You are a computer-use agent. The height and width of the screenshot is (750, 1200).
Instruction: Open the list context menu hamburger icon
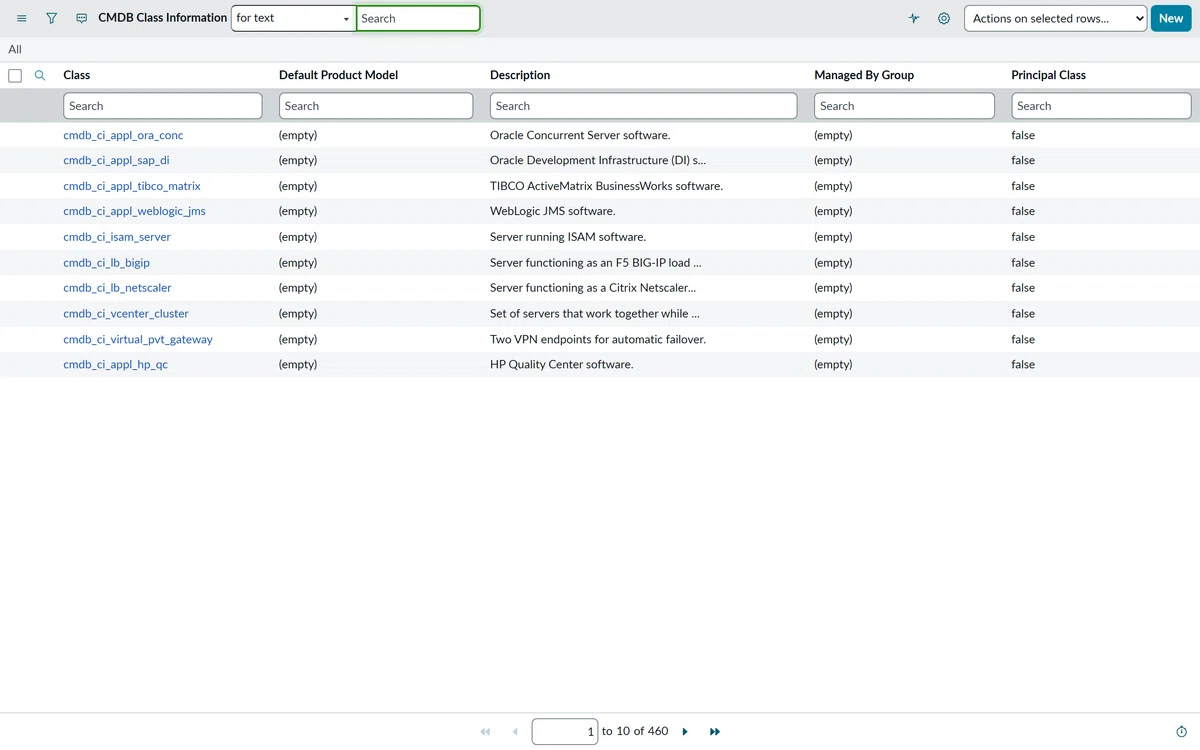[22, 18]
